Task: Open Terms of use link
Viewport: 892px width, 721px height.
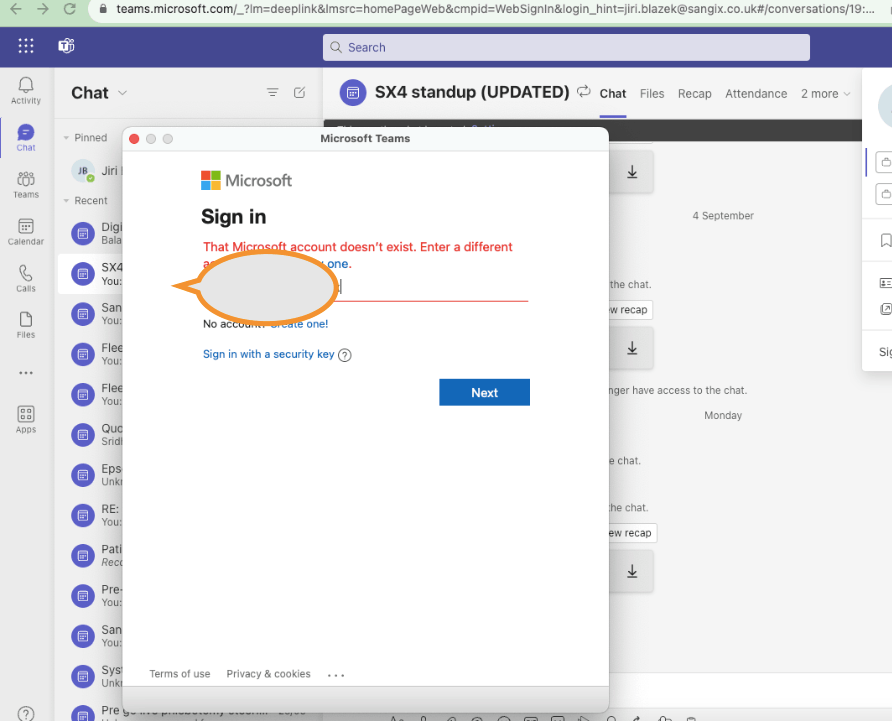Action: click(180, 674)
